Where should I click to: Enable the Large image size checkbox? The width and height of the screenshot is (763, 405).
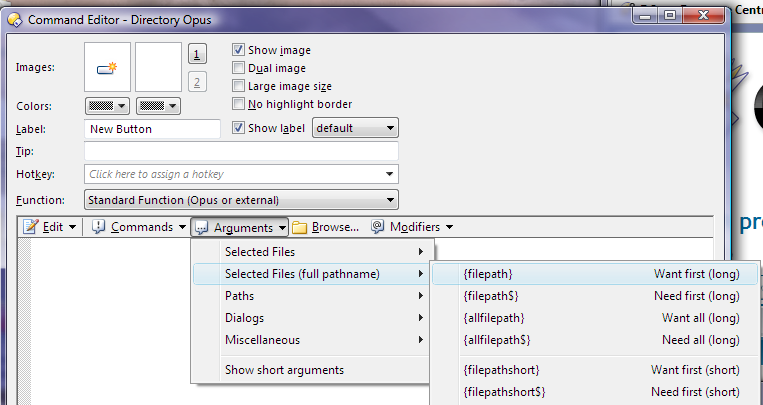(x=239, y=86)
